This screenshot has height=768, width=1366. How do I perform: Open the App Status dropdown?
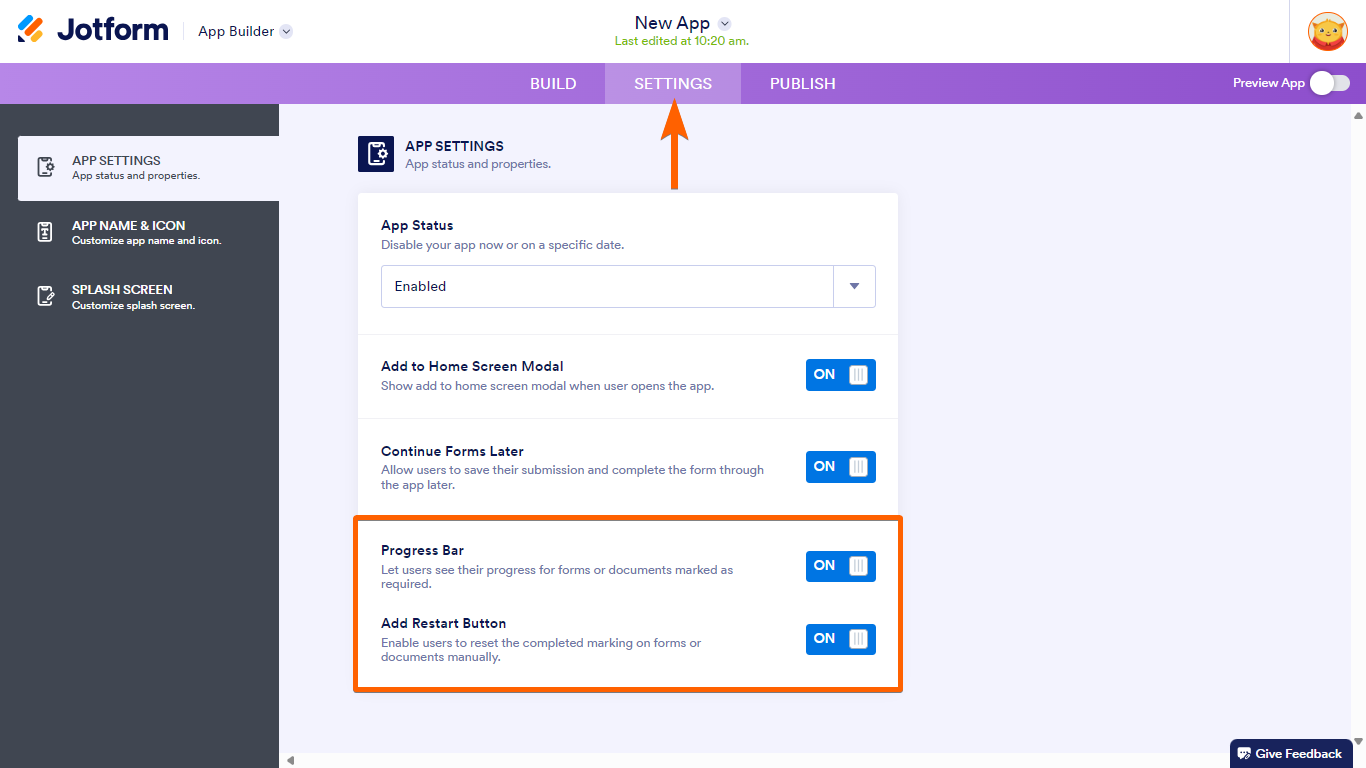(x=853, y=286)
